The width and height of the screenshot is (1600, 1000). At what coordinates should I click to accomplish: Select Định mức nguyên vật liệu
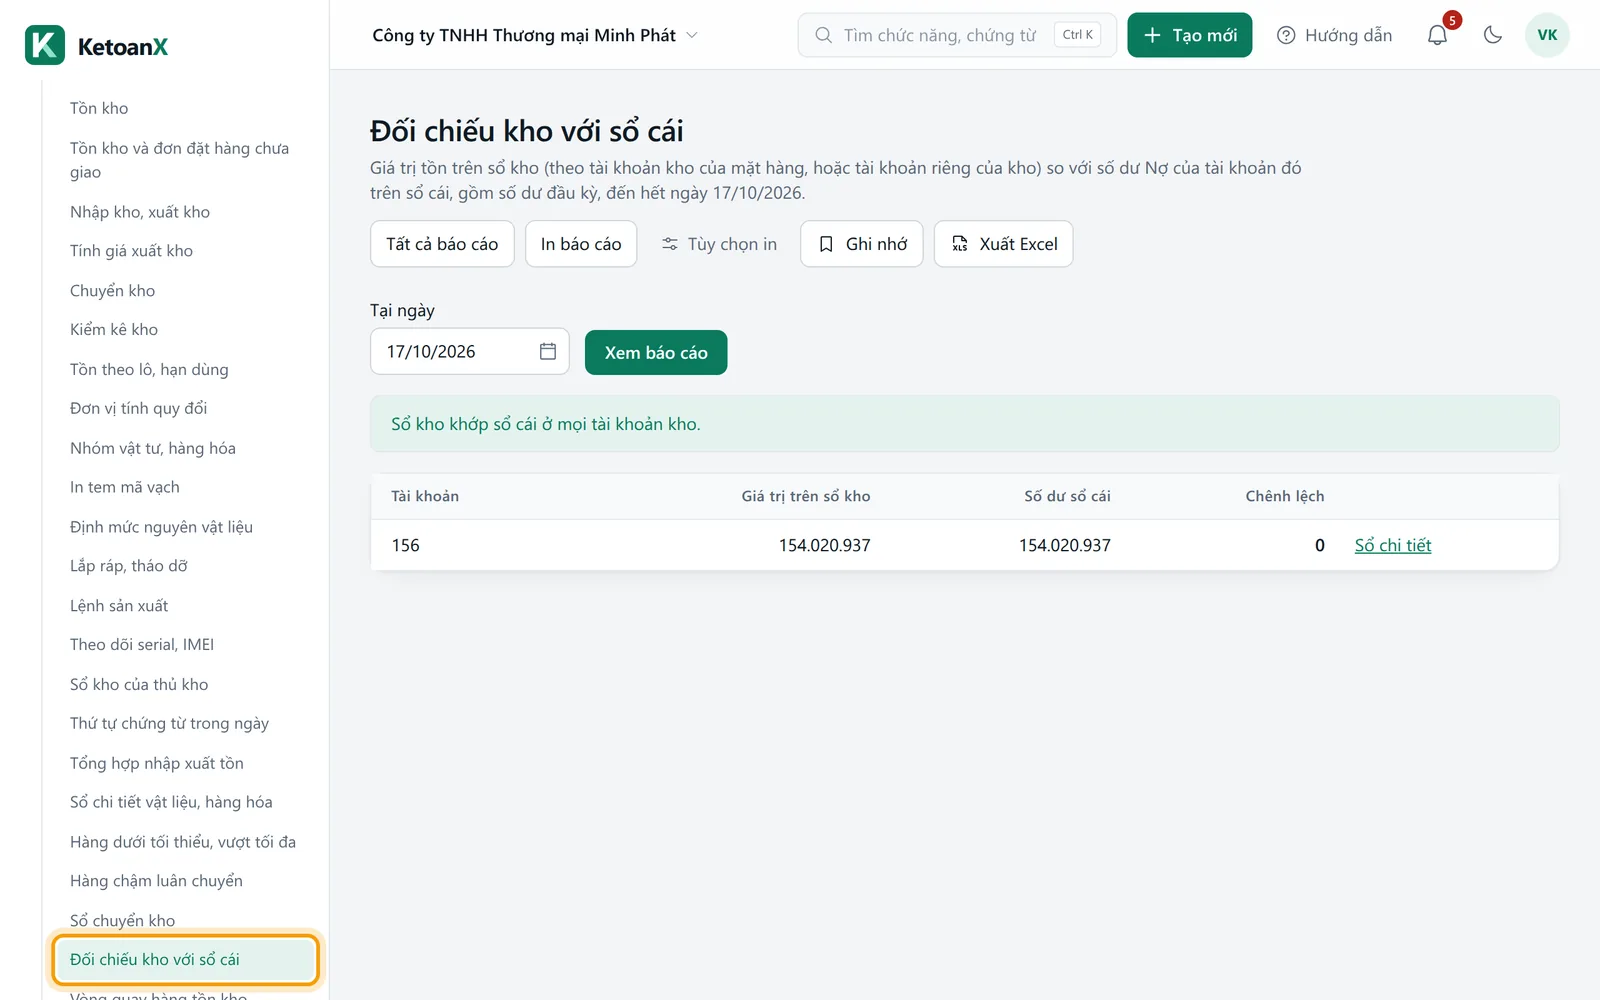[x=161, y=528]
